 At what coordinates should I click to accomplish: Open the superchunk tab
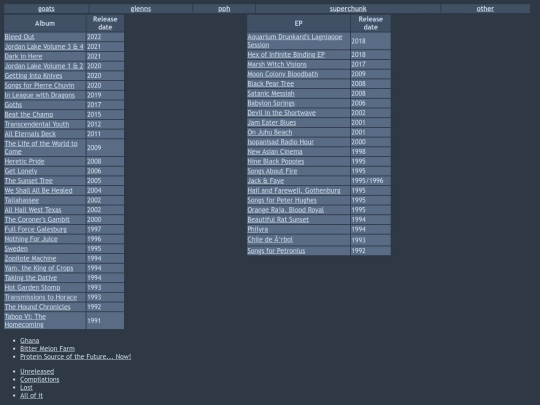[x=348, y=9]
